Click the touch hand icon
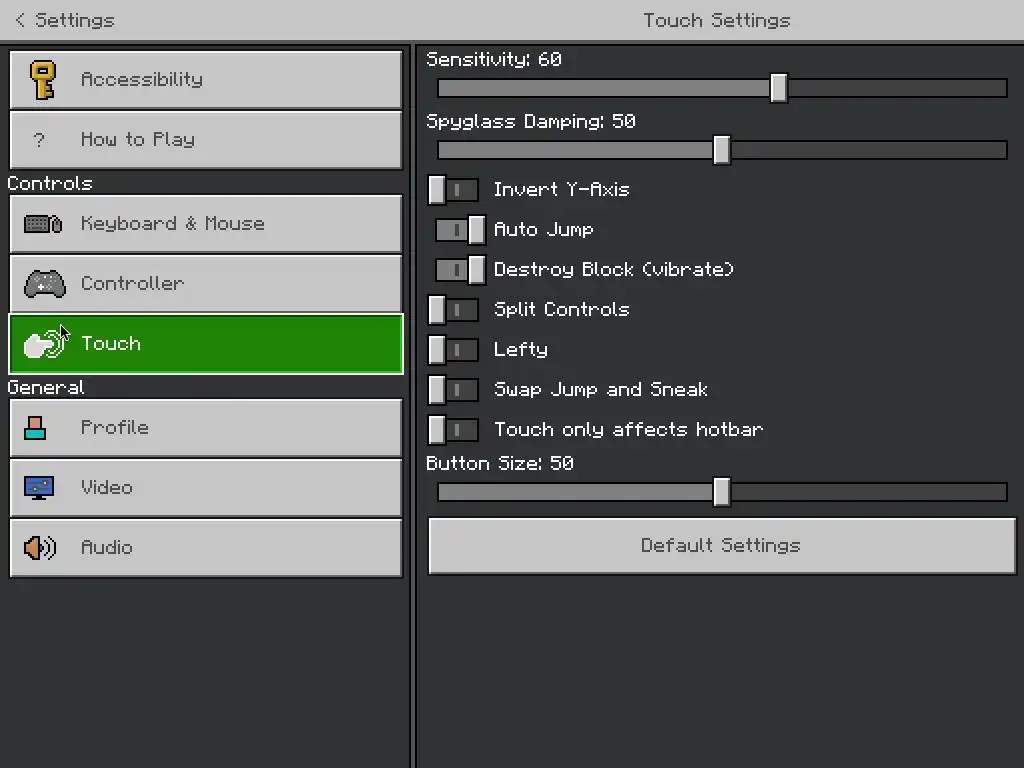 pos(44,344)
